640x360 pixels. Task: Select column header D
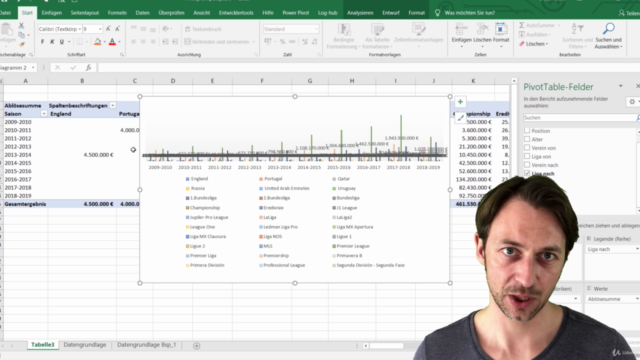point(173,81)
